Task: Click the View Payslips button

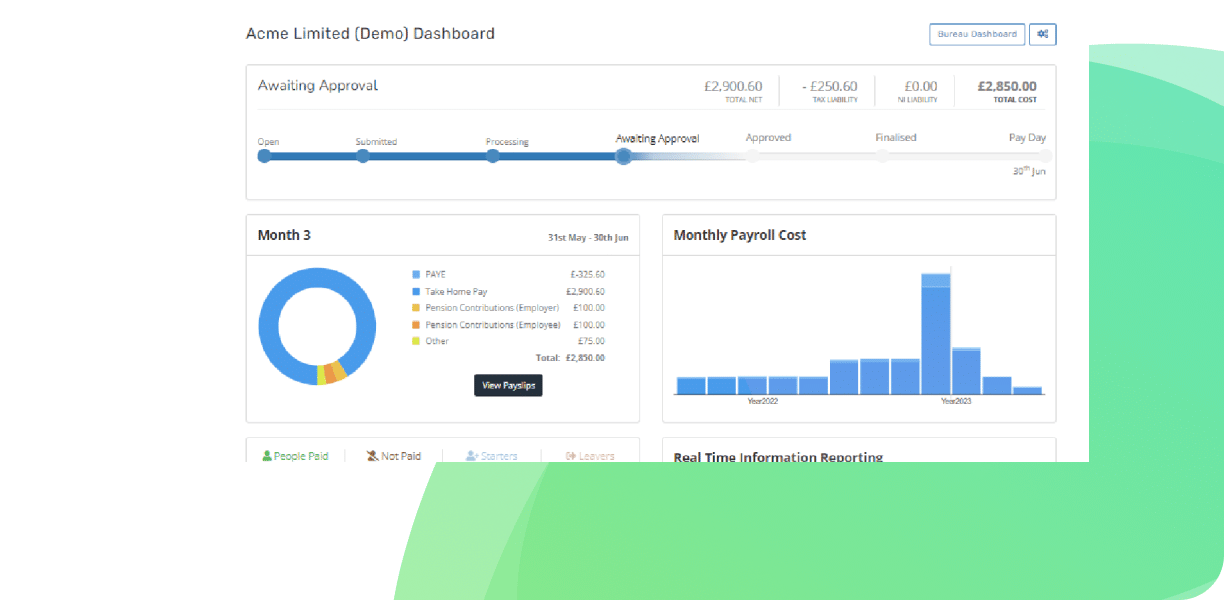Action: [x=508, y=385]
